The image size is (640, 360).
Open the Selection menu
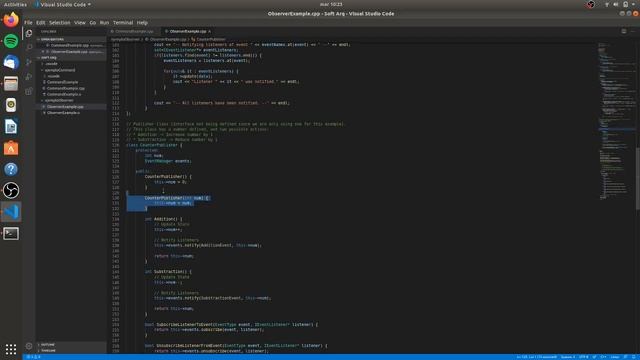tap(60, 23)
